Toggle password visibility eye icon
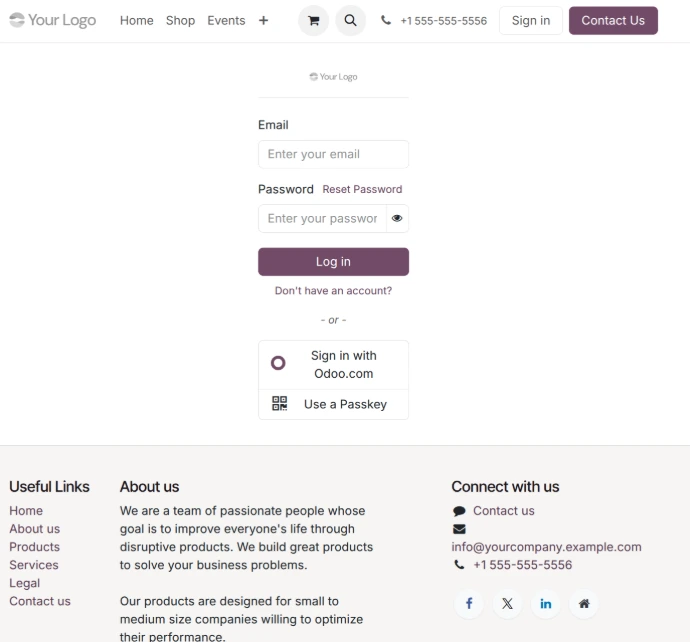This screenshot has width=690, height=642. [397, 219]
